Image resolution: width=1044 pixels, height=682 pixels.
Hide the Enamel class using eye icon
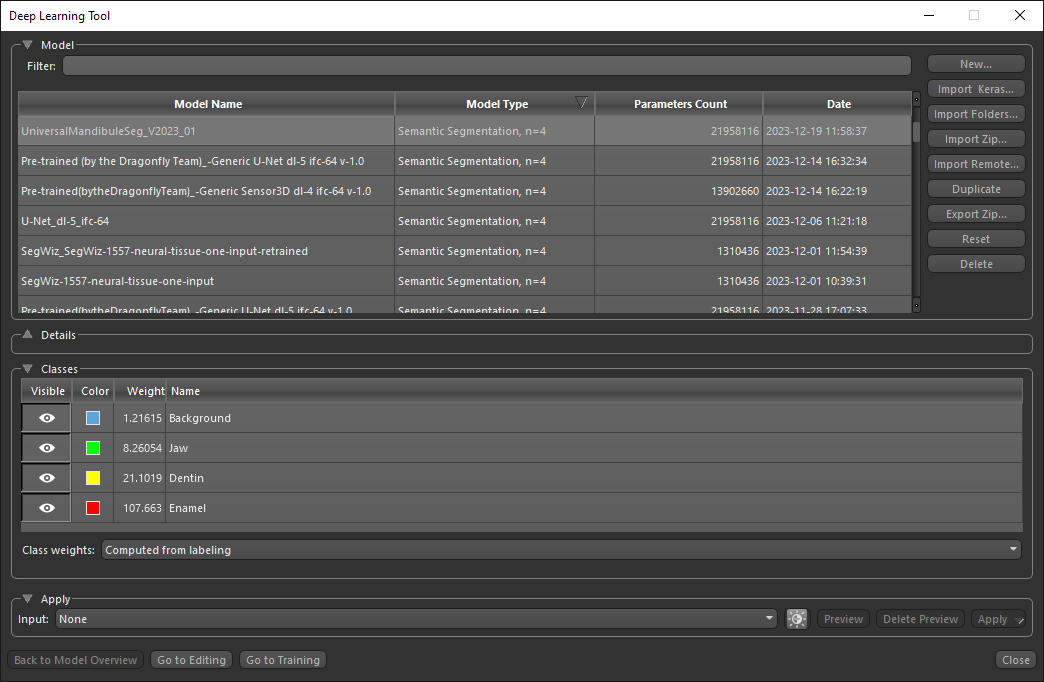46,508
